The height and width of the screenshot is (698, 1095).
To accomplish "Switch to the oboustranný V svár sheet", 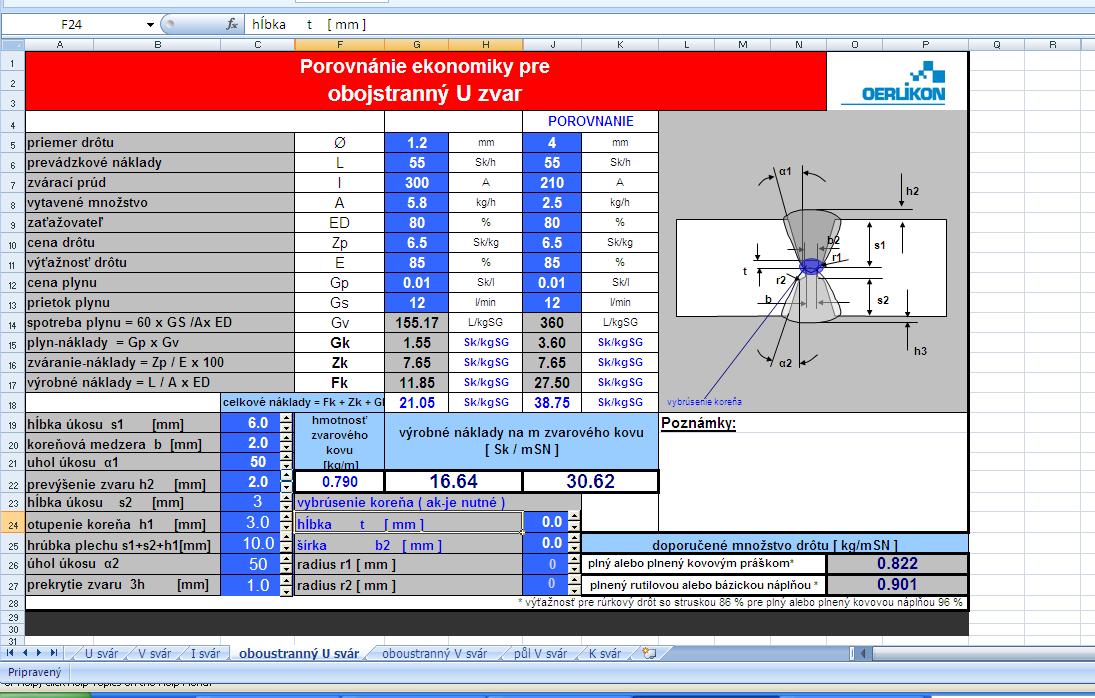I will [x=434, y=653].
